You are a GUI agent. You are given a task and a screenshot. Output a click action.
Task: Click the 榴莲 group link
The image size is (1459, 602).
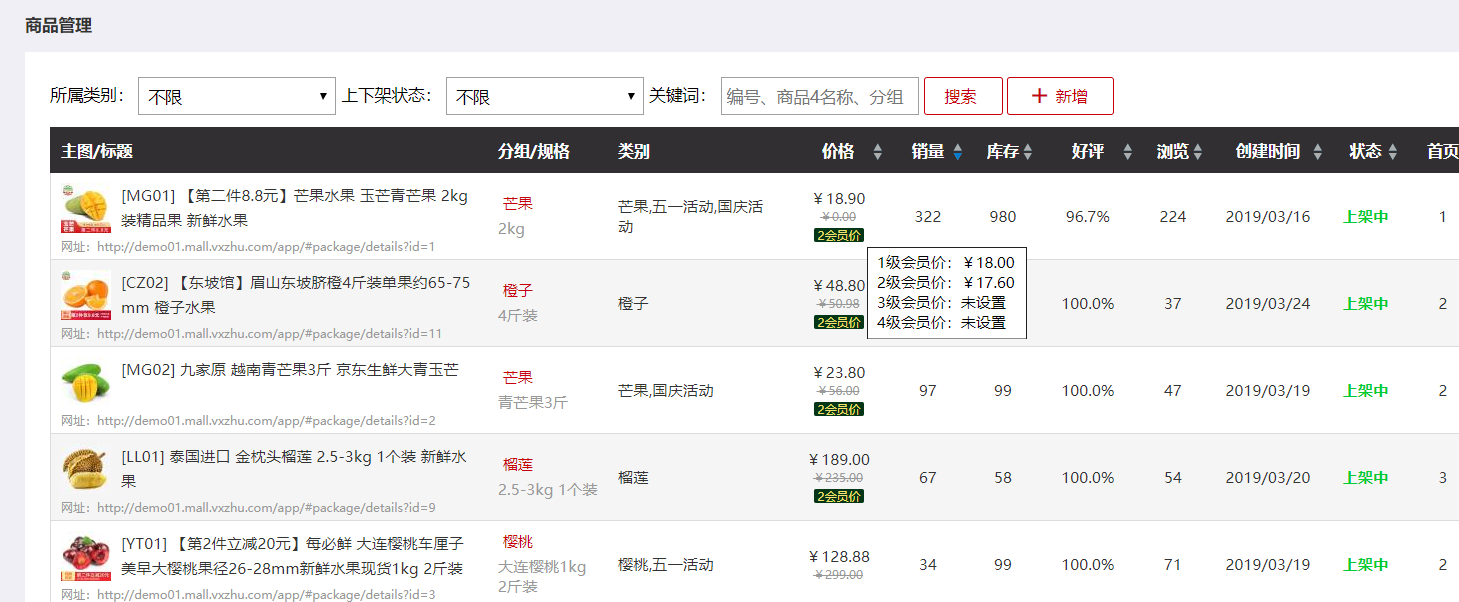(x=518, y=465)
